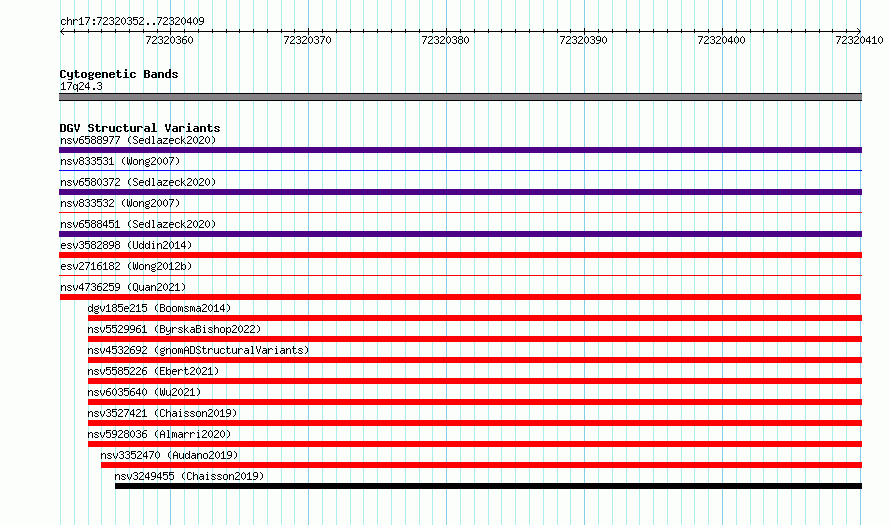Click the nsv6035640 (Wu2021) label
Image resolution: width=890 pixels, height=525 pixels.
pos(144,392)
